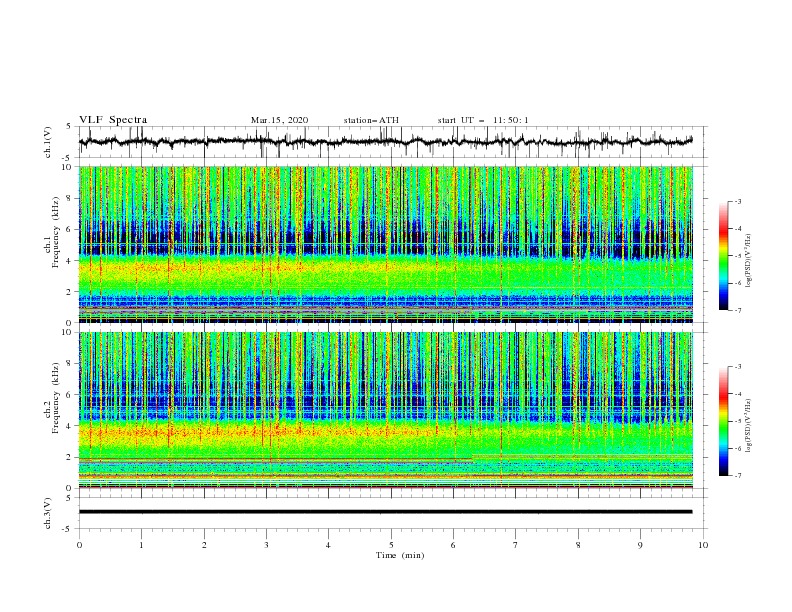Click time axis tick label "8"
792x612 pixels.
click(578, 545)
